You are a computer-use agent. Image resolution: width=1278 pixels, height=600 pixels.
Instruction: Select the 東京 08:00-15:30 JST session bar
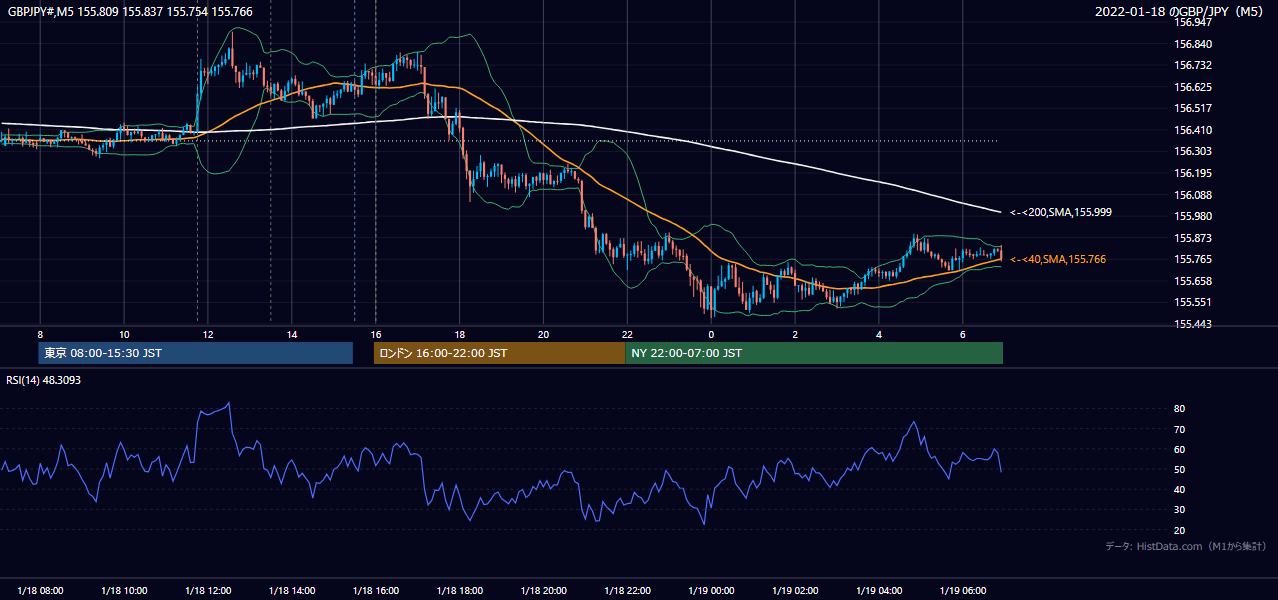[x=196, y=353]
